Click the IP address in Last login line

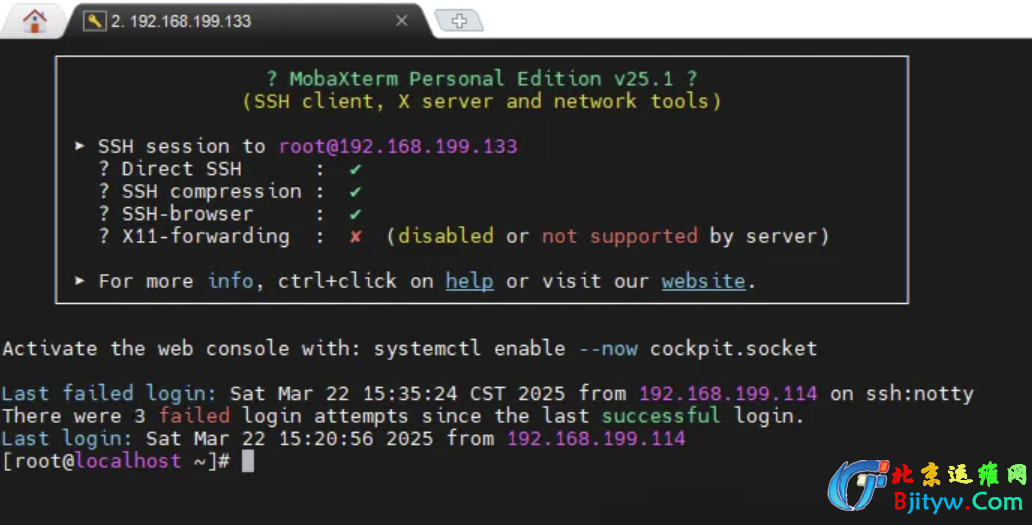click(595, 438)
